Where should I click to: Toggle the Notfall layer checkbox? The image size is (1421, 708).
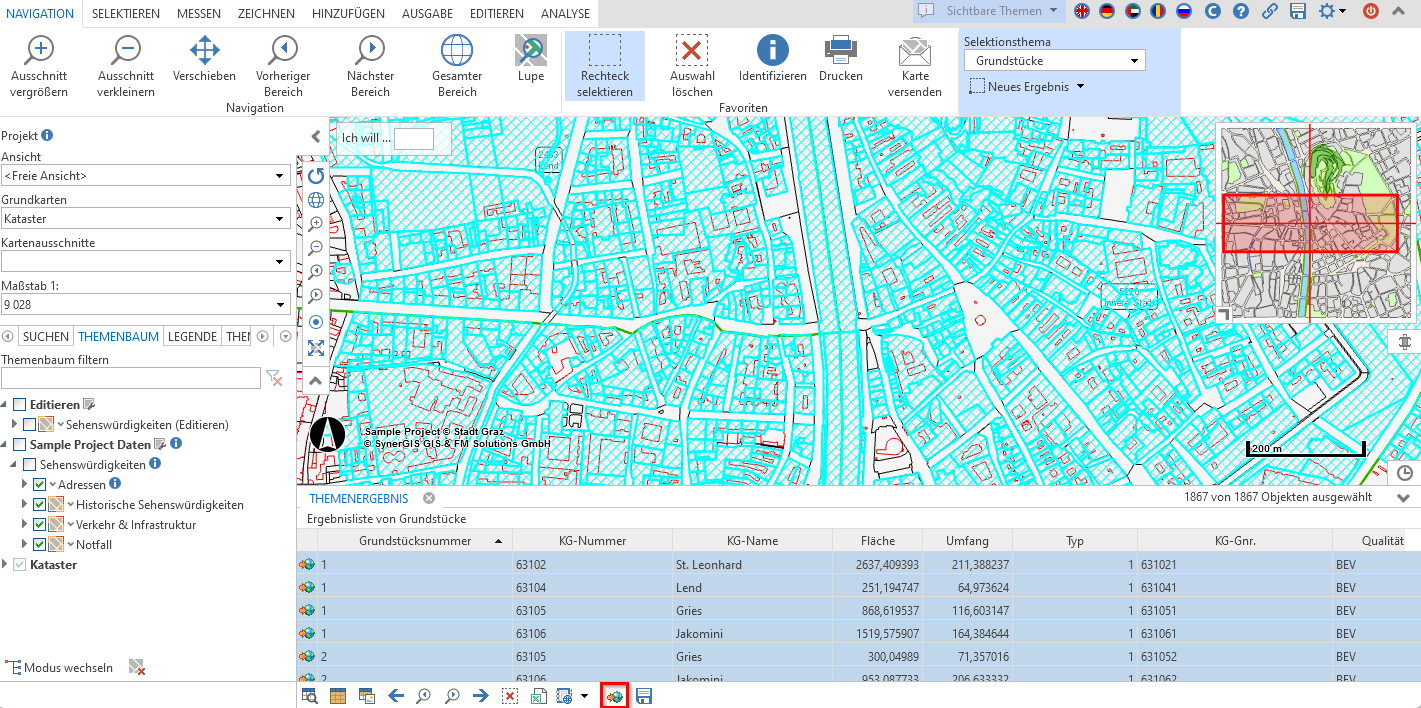pyautogui.click(x=40, y=545)
